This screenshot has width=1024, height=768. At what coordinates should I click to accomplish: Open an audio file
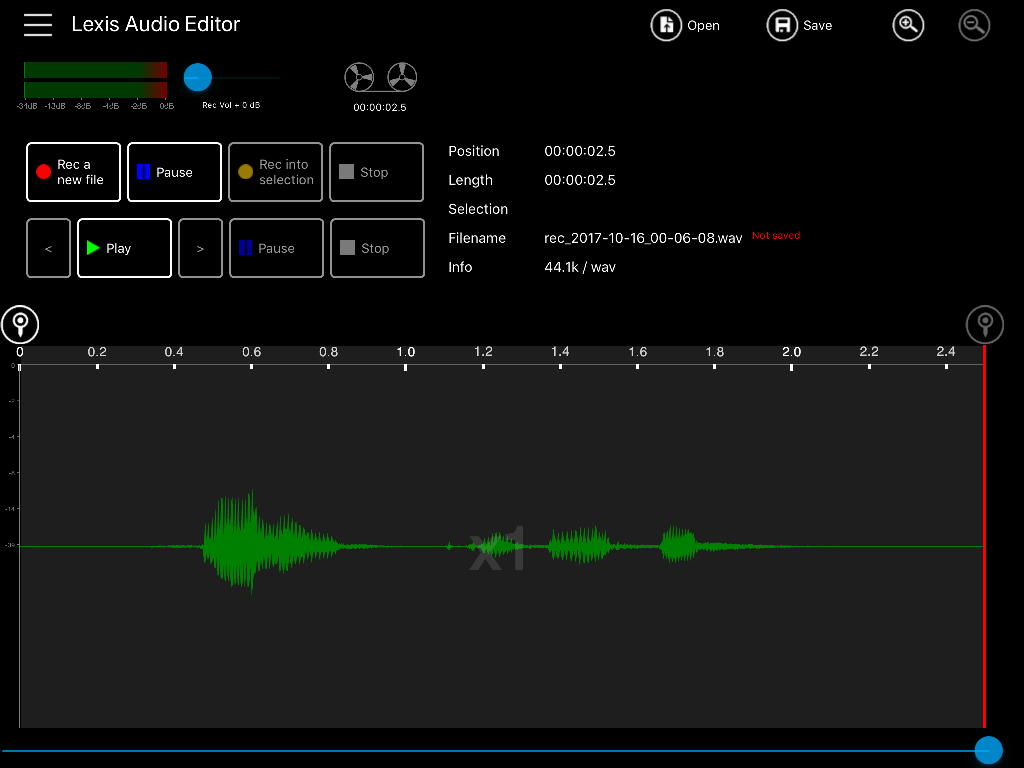(685, 25)
